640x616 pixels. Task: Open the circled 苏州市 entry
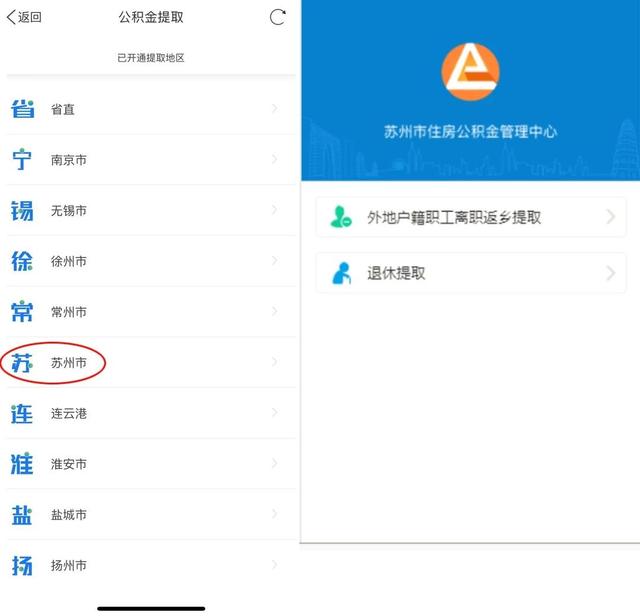151,362
